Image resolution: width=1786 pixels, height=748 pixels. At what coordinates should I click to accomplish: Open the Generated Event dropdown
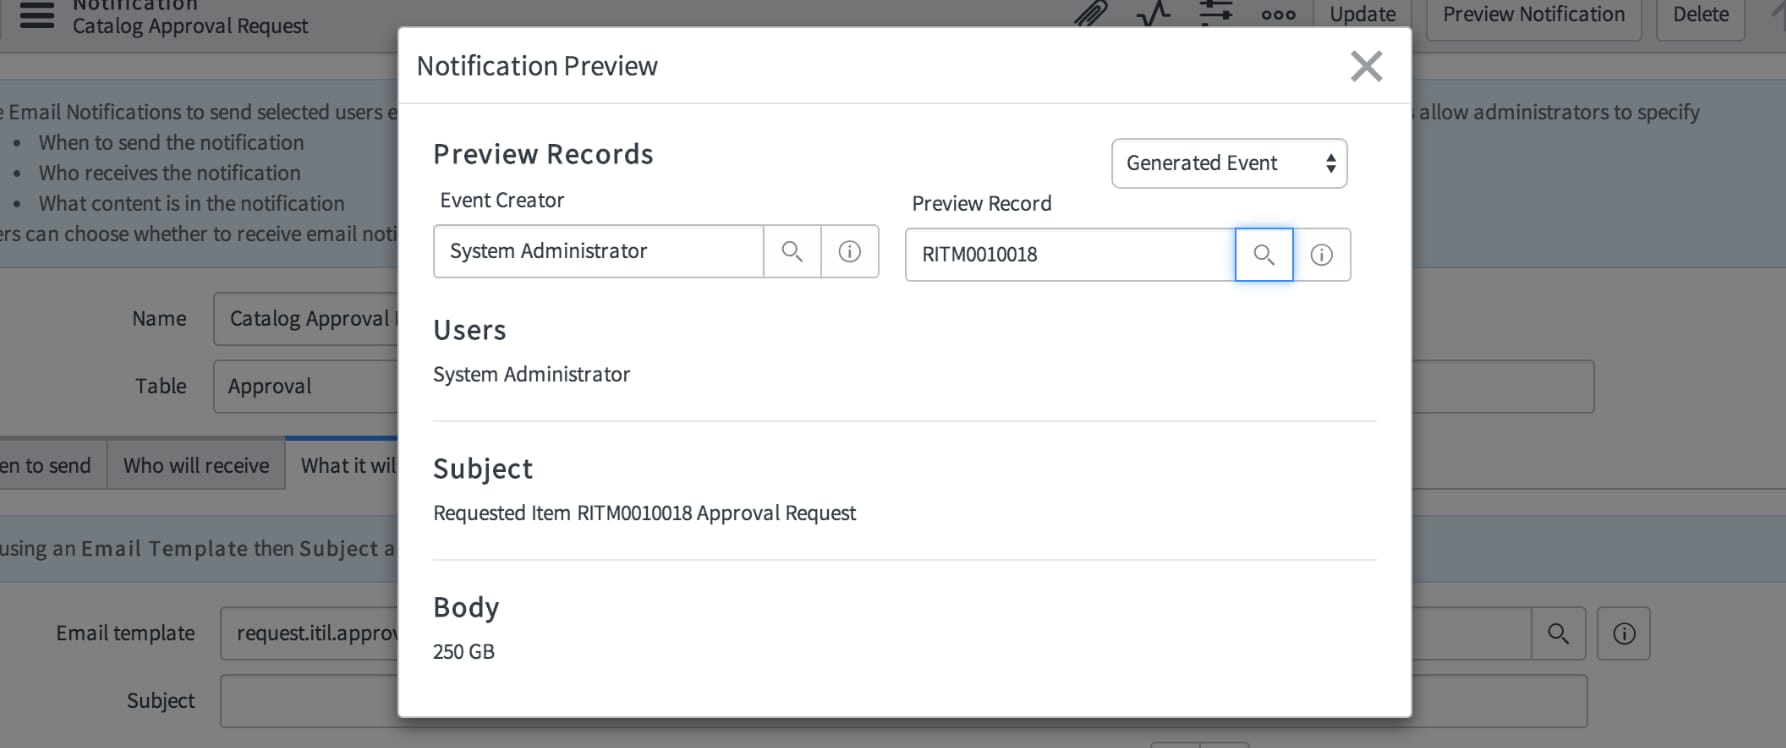(1229, 163)
